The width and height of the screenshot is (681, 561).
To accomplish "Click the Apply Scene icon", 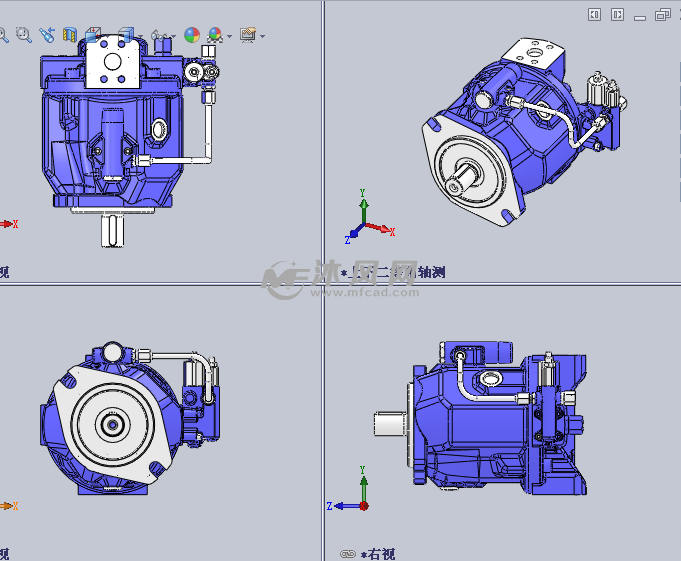I will (x=215, y=35).
